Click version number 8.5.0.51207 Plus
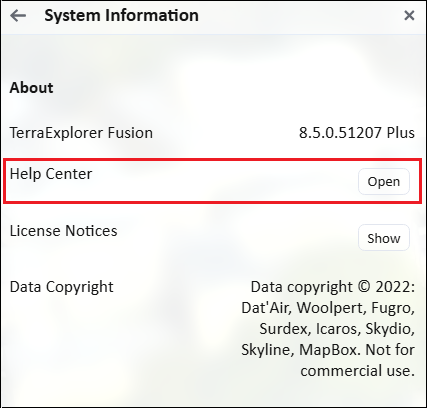Screen dimensions: 427x408 pyautogui.click(x=357, y=133)
